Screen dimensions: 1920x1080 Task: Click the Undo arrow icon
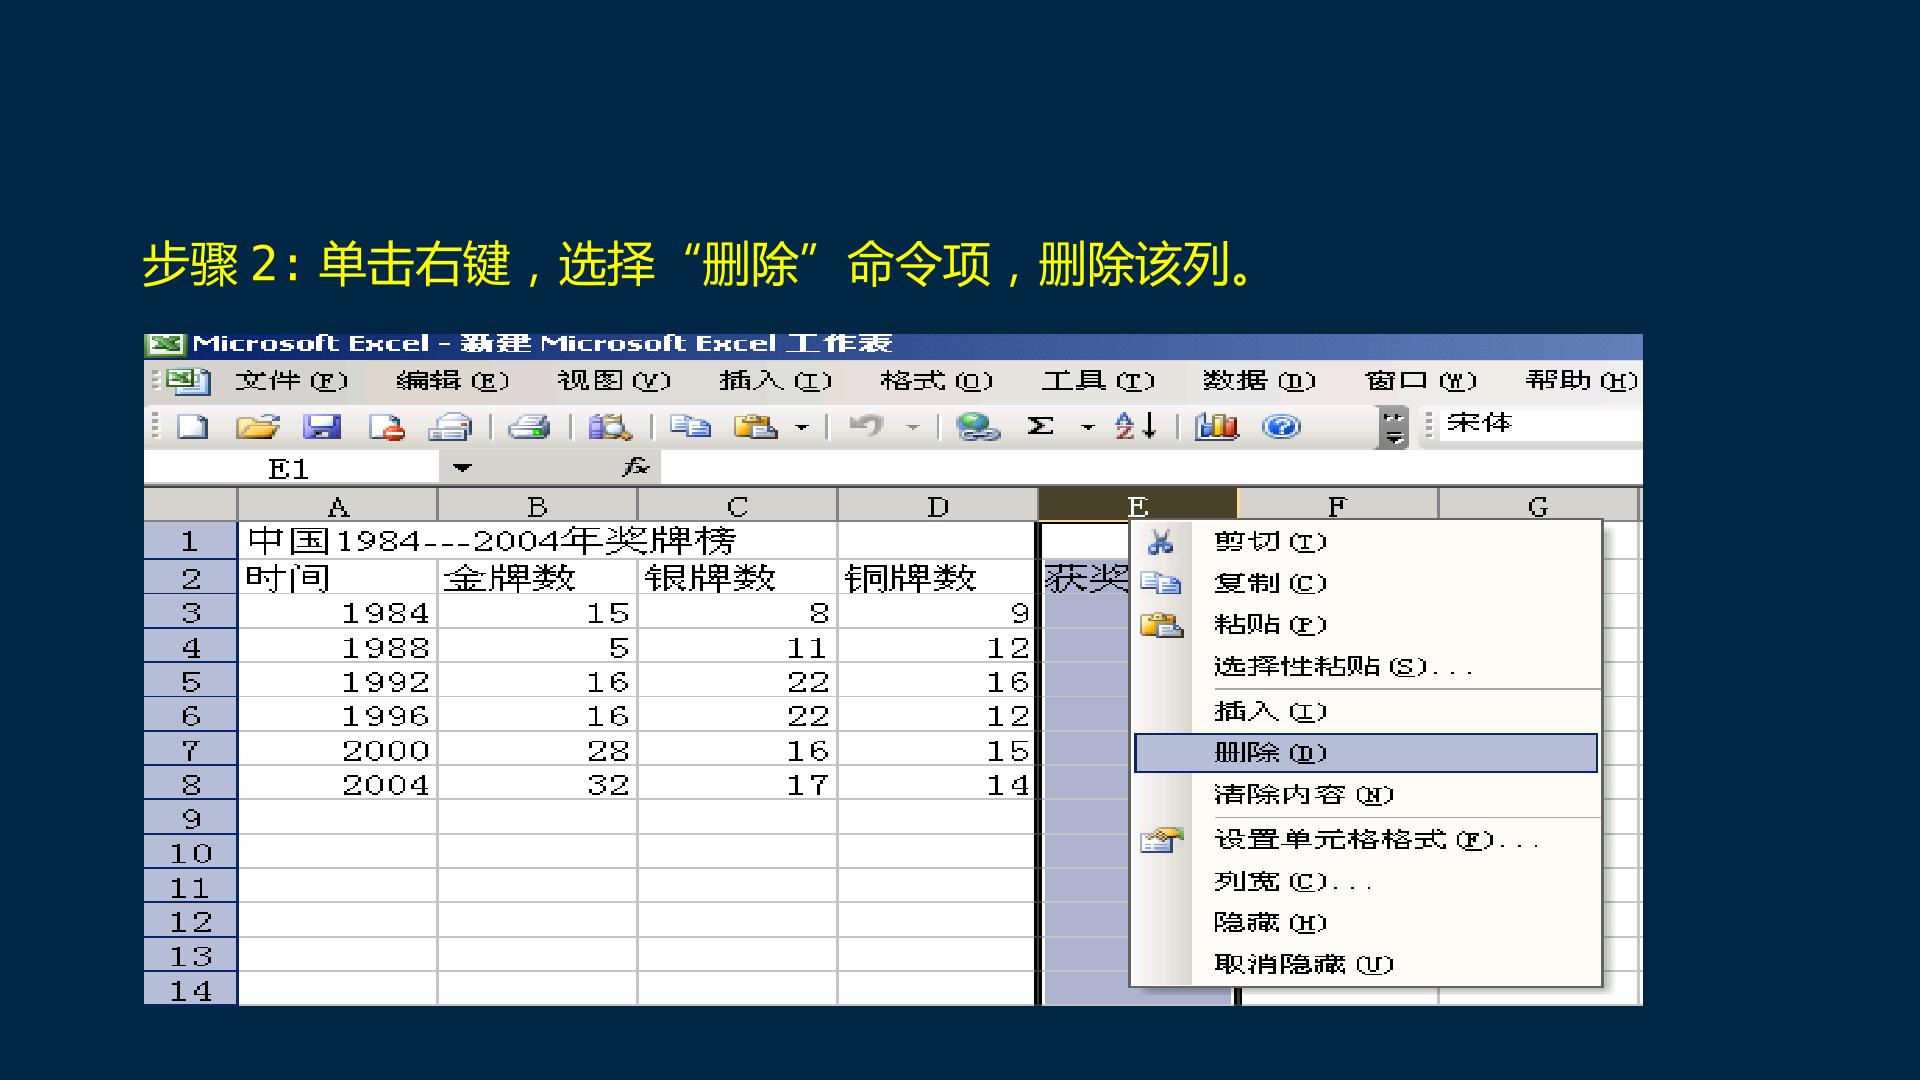[x=866, y=427]
